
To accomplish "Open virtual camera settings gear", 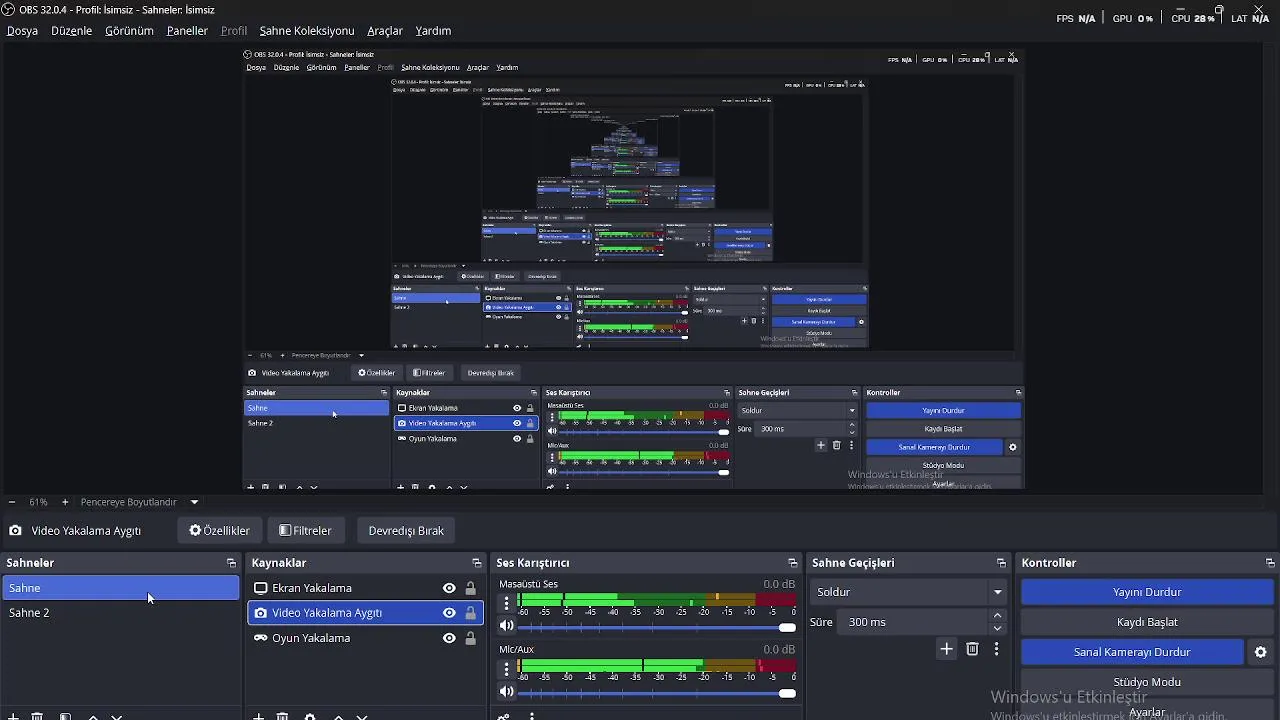I will [1260, 652].
